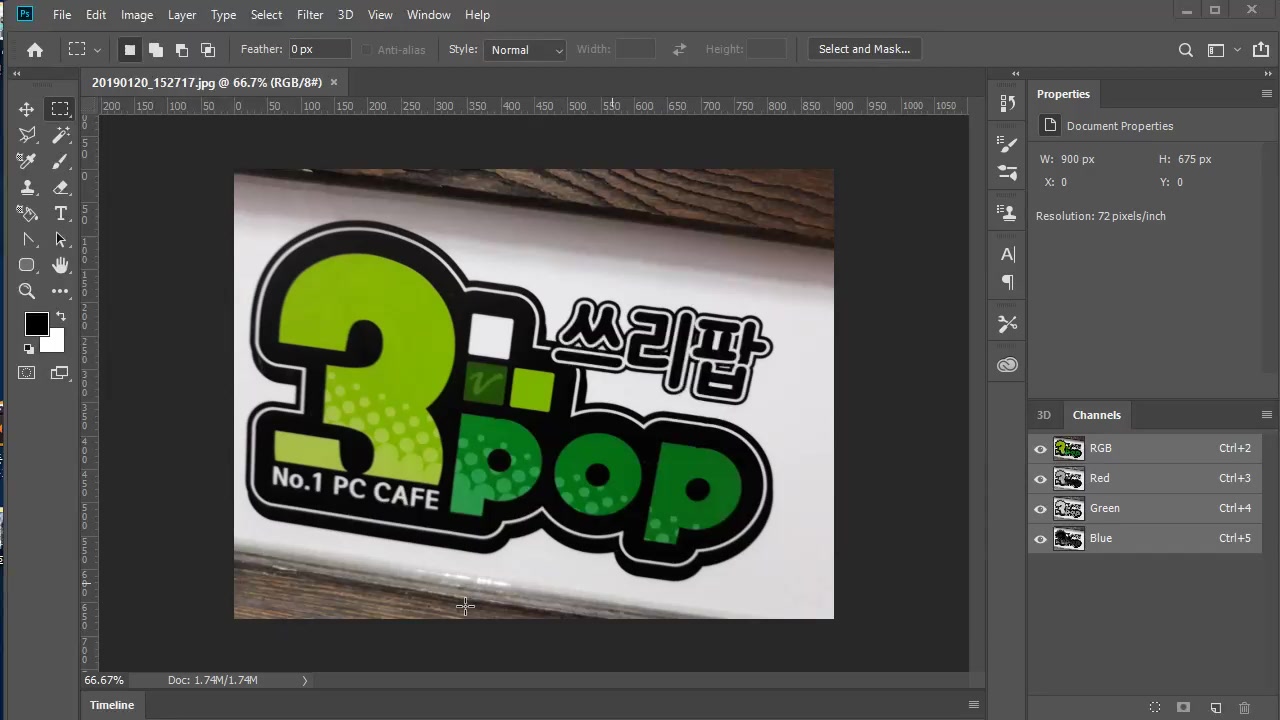1280x720 pixels.
Task: Click the Select and Mask button
Action: coord(864,49)
